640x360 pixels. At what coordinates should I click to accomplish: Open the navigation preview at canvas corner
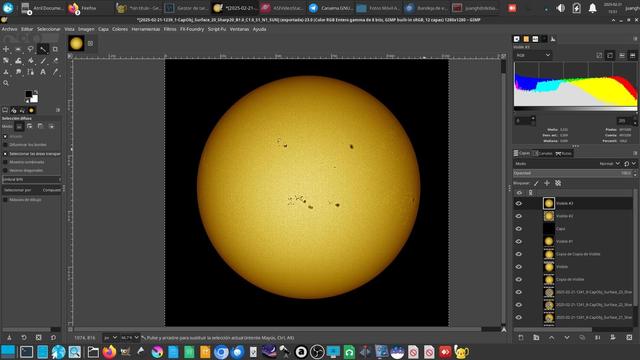pyautogui.click(x=504, y=329)
